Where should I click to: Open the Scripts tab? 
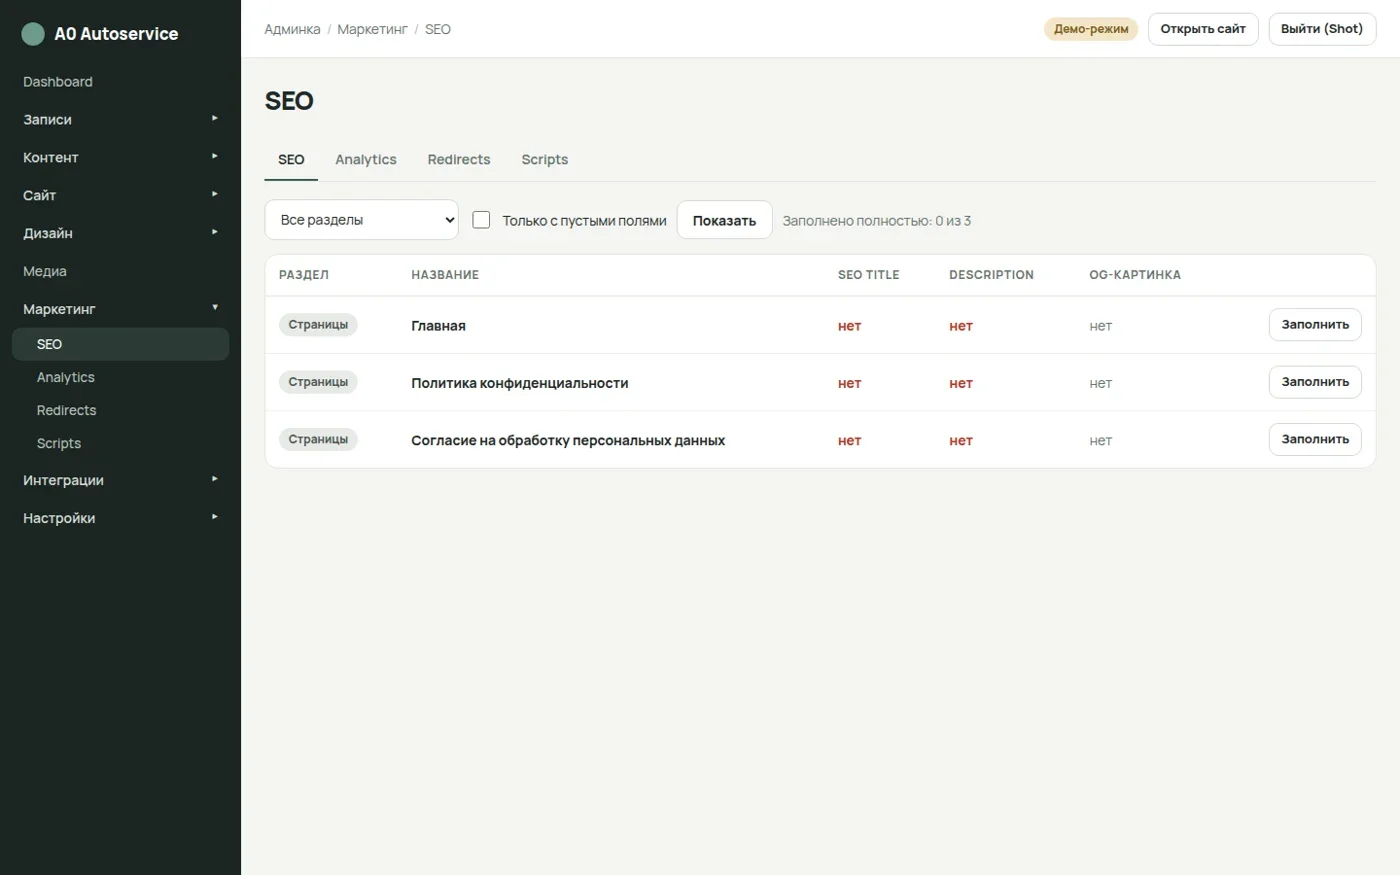545,160
